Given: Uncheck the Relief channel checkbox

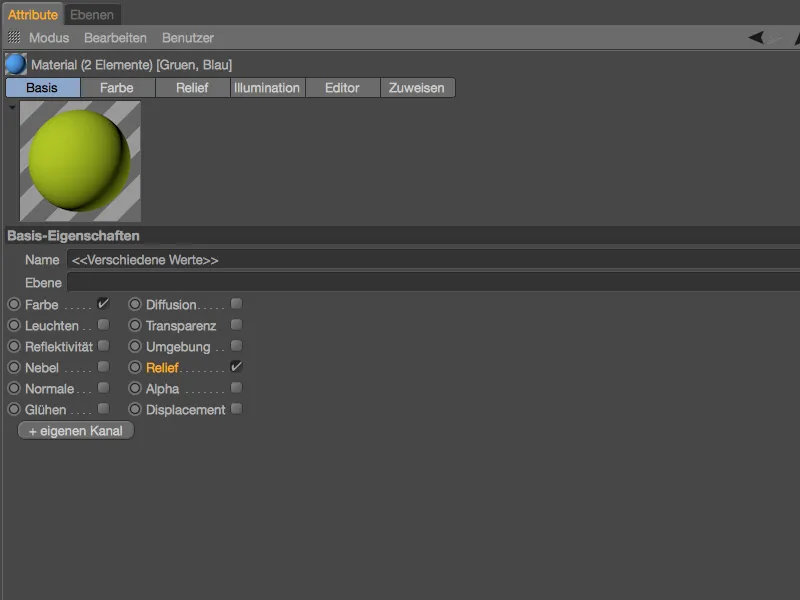Looking at the screenshot, I should coord(236,366).
